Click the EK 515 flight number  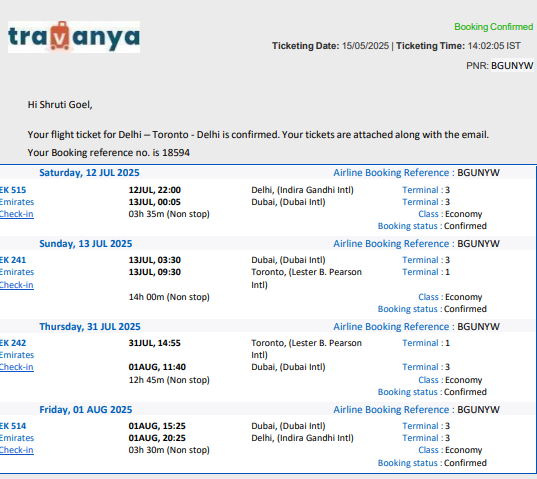click(x=13, y=190)
